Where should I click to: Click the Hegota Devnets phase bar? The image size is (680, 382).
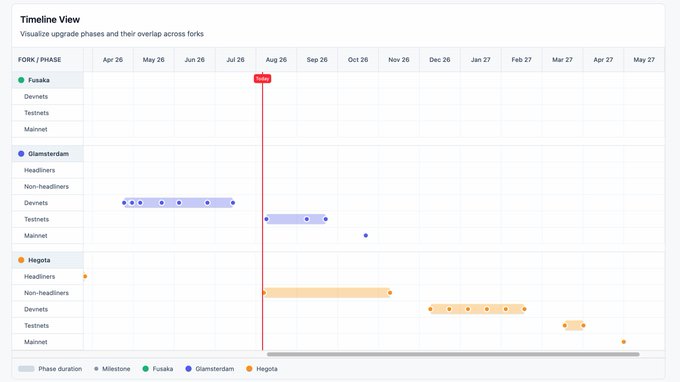pyautogui.click(x=477, y=309)
